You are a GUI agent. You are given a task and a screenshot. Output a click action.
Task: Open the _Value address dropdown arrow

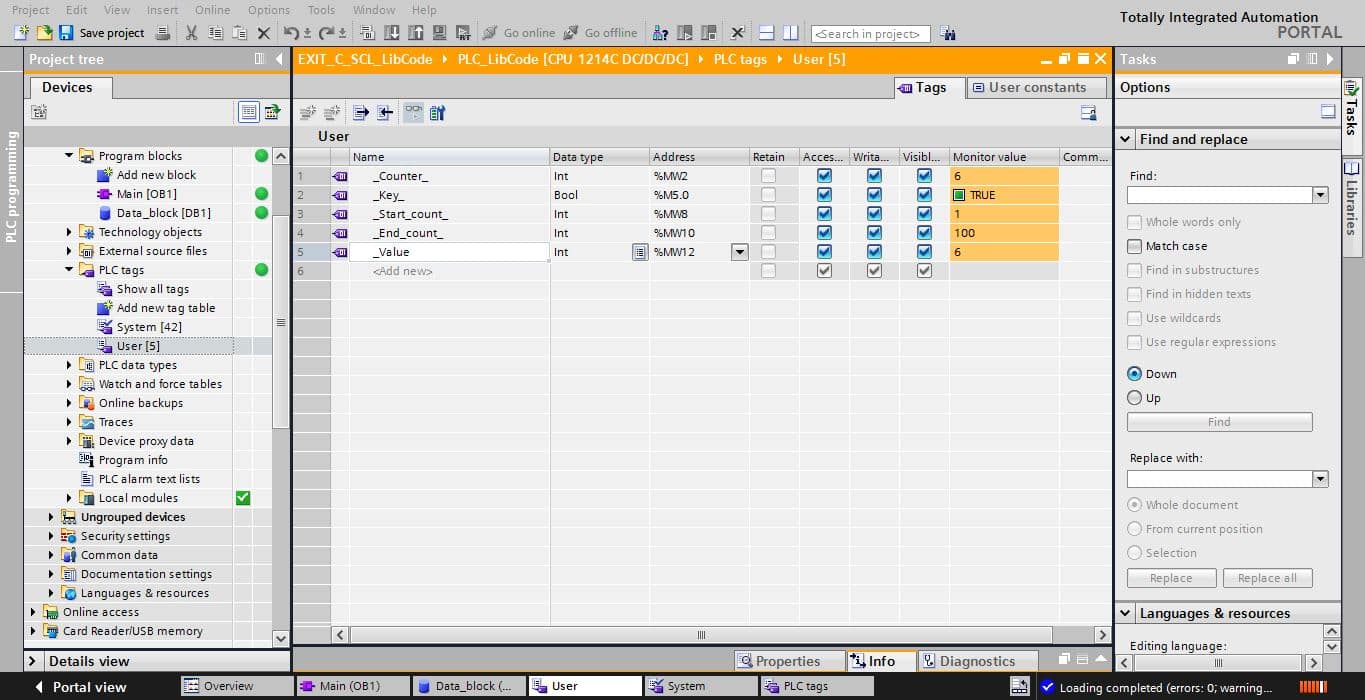pos(739,252)
